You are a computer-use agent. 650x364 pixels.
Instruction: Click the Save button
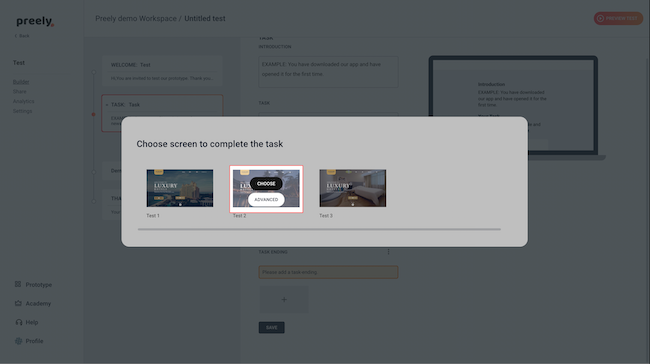tap(272, 328)
